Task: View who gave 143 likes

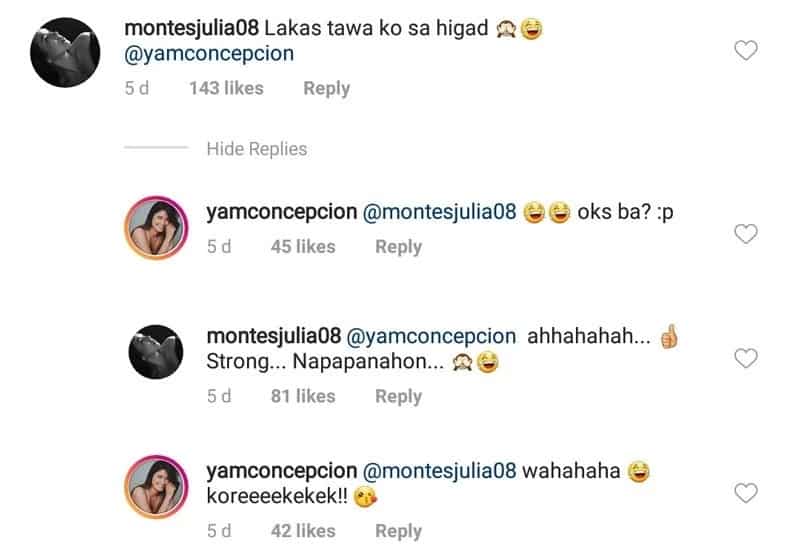Action: (x=227, y=88)
